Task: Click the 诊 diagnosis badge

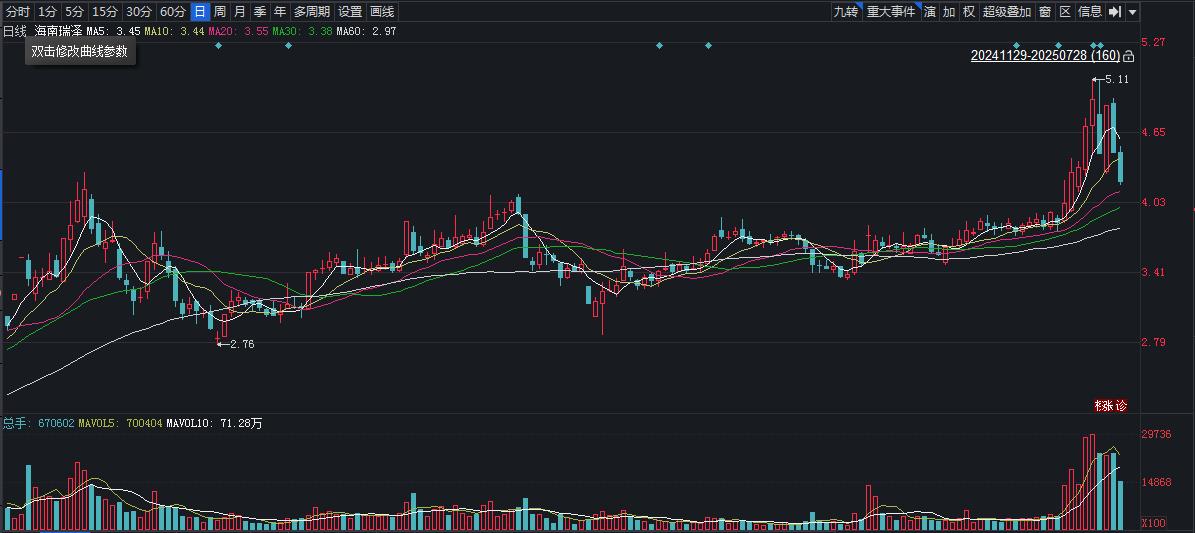Action: tap(1120, 406)
